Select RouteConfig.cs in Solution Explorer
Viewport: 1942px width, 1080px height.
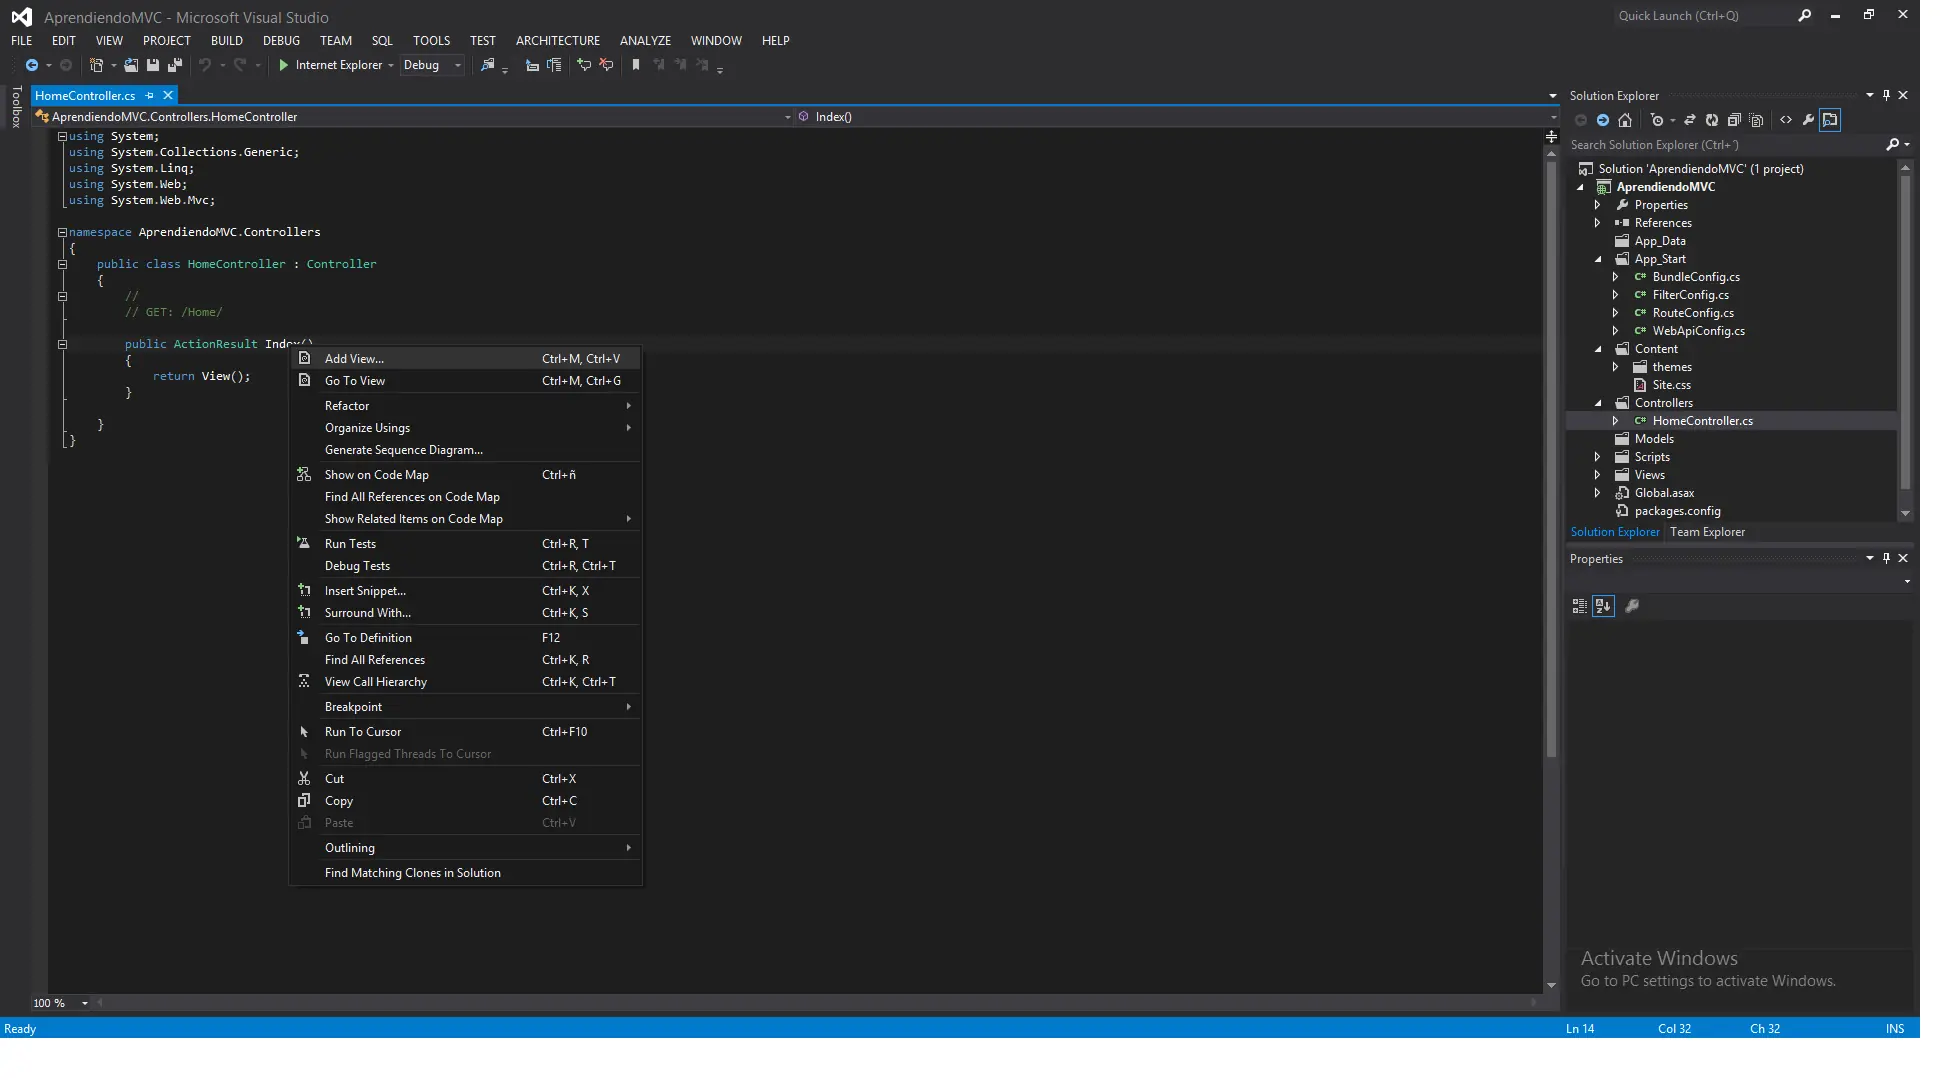[x=1693, y=313]
